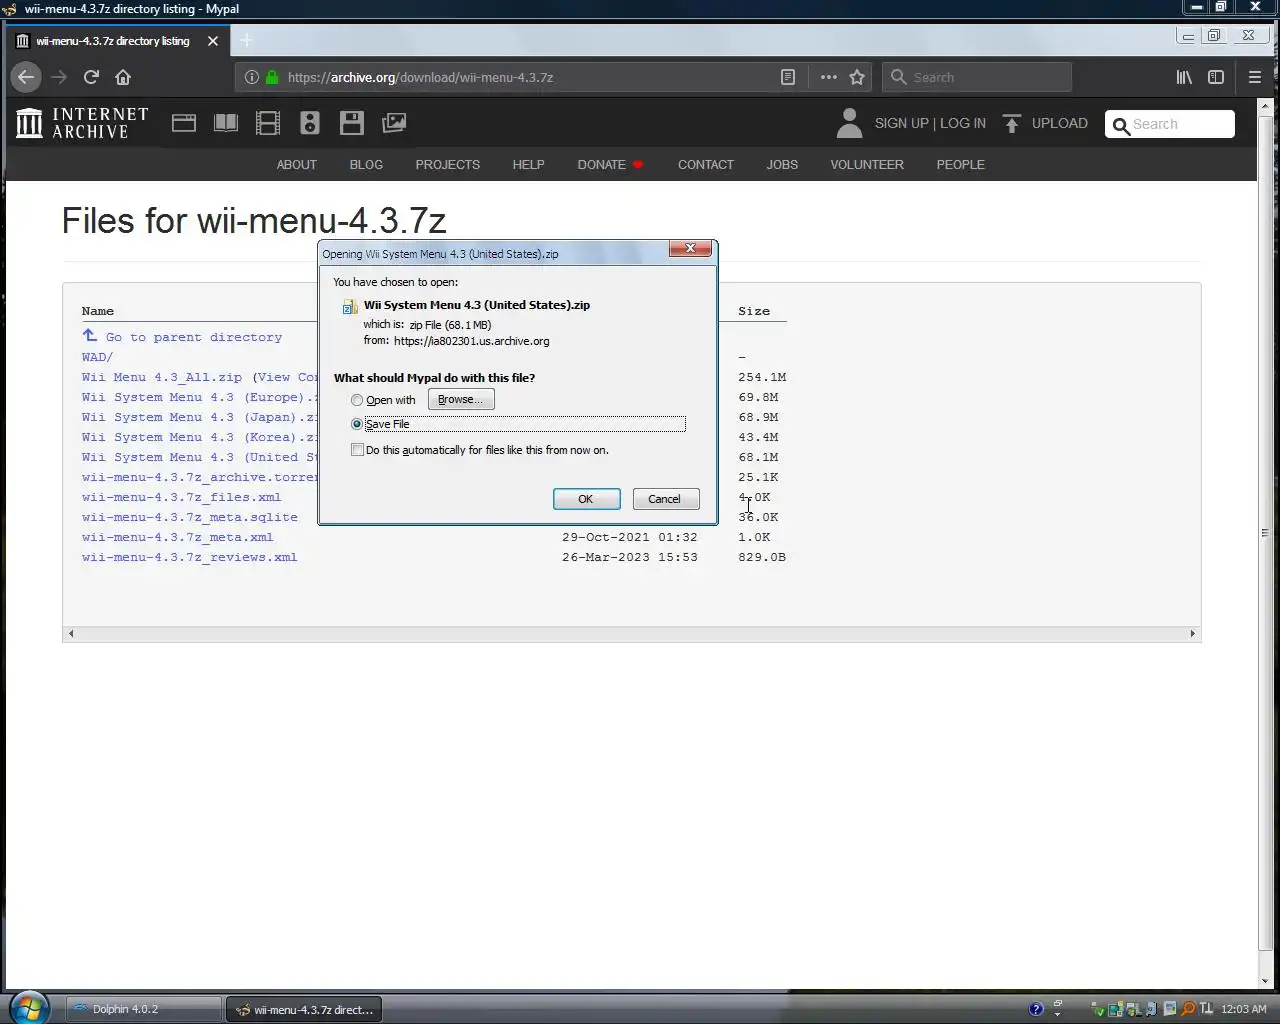Cancel the file download dialog
This screenshot has width=1280, height=1024.
[x=665, y=499]
